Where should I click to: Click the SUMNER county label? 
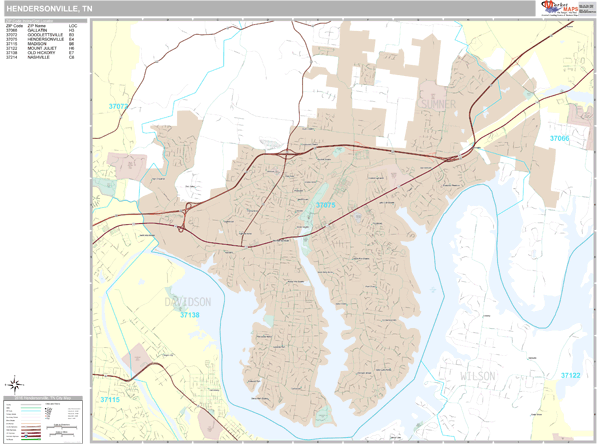click(x=437, y=104)
